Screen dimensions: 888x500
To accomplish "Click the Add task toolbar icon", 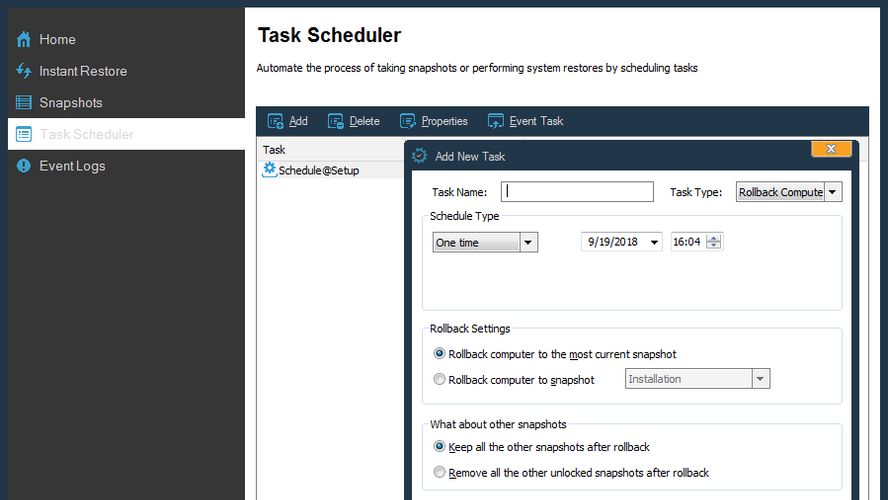I will click(276, 121).
